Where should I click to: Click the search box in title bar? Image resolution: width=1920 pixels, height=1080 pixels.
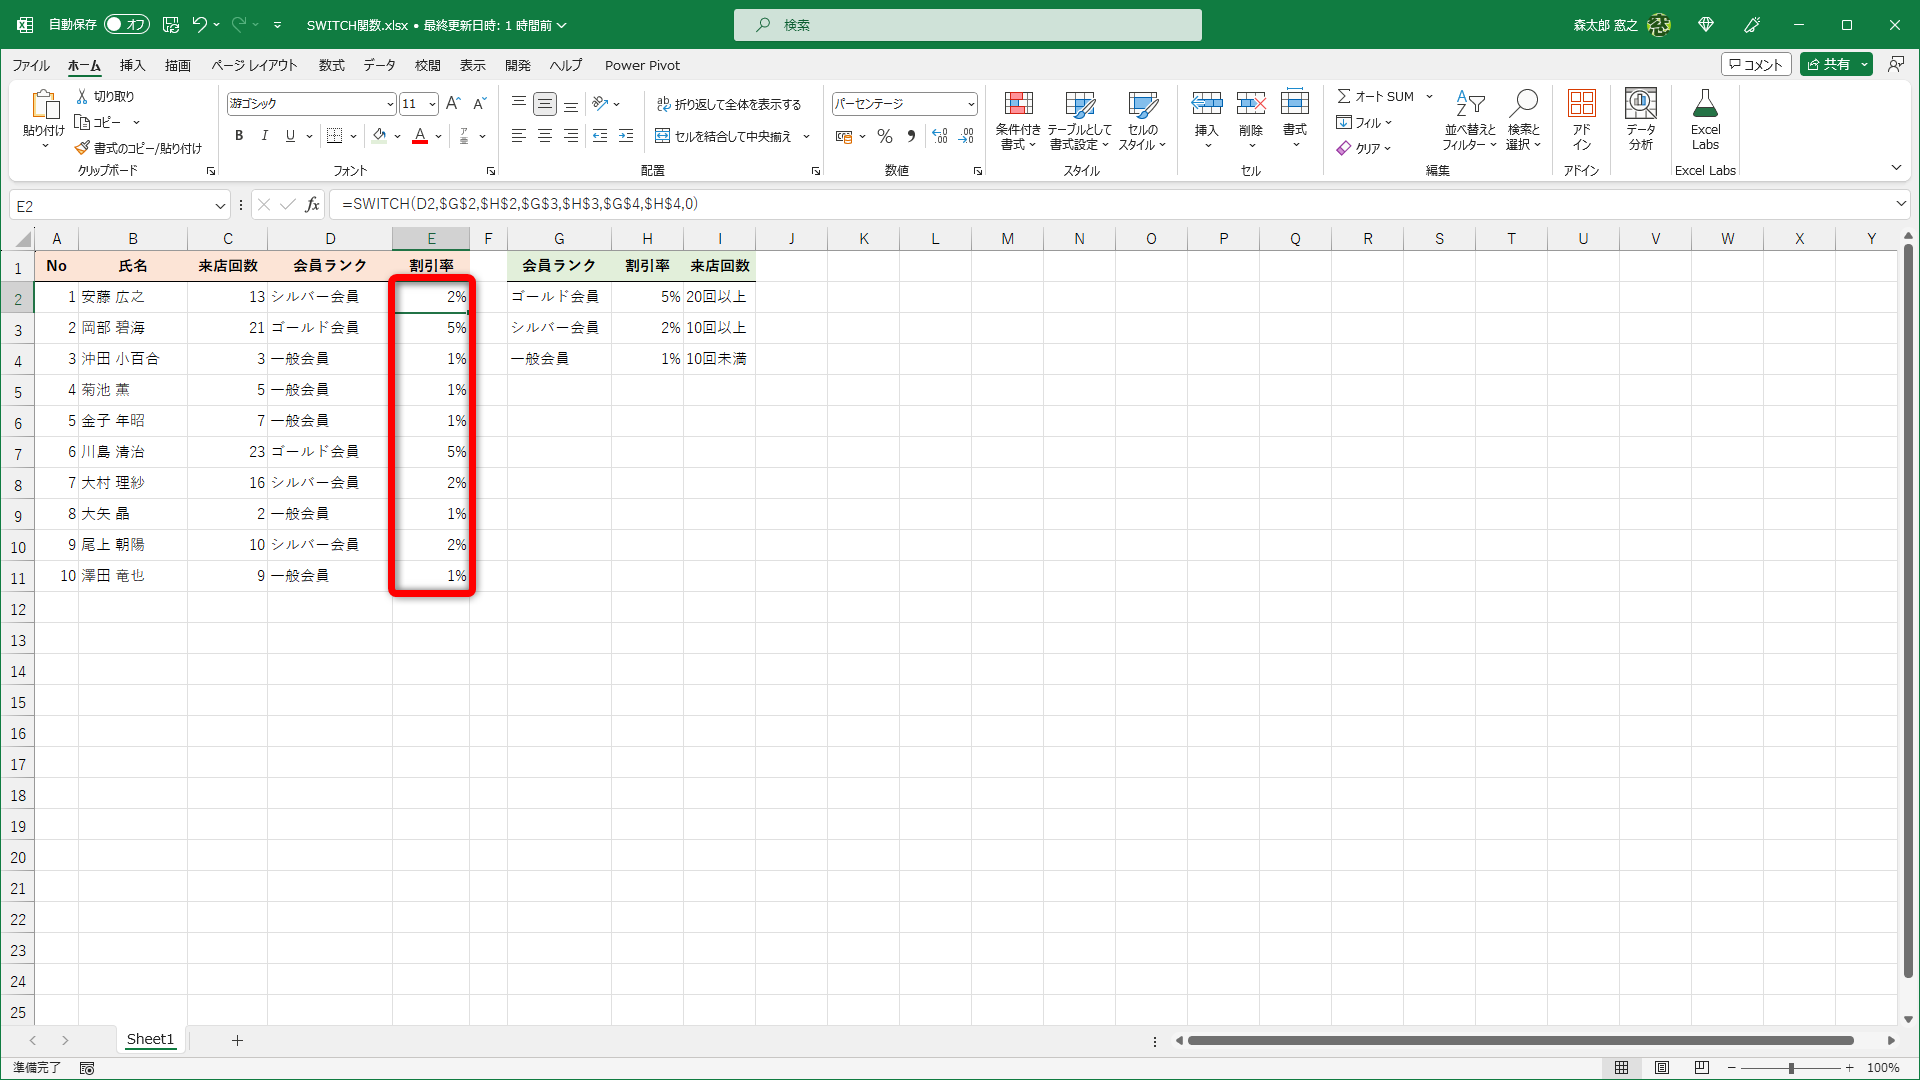pos(967,25)
